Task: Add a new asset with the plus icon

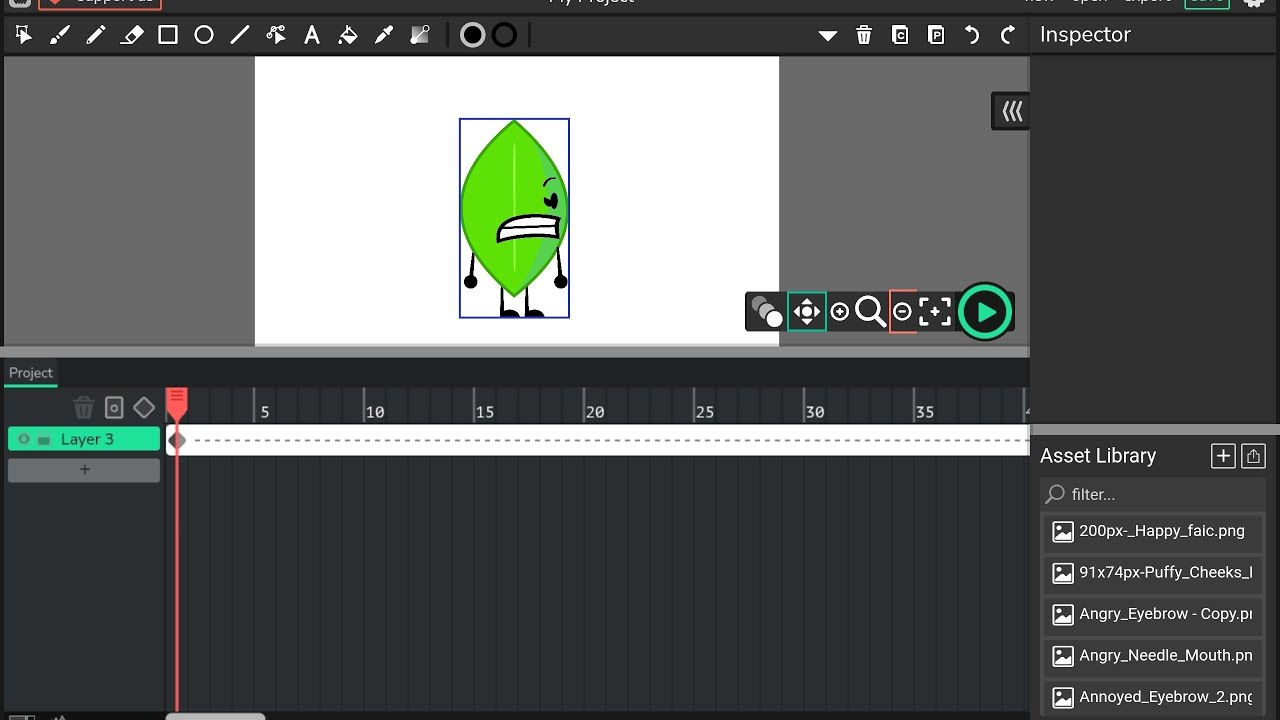Action: click(1223, 456)
